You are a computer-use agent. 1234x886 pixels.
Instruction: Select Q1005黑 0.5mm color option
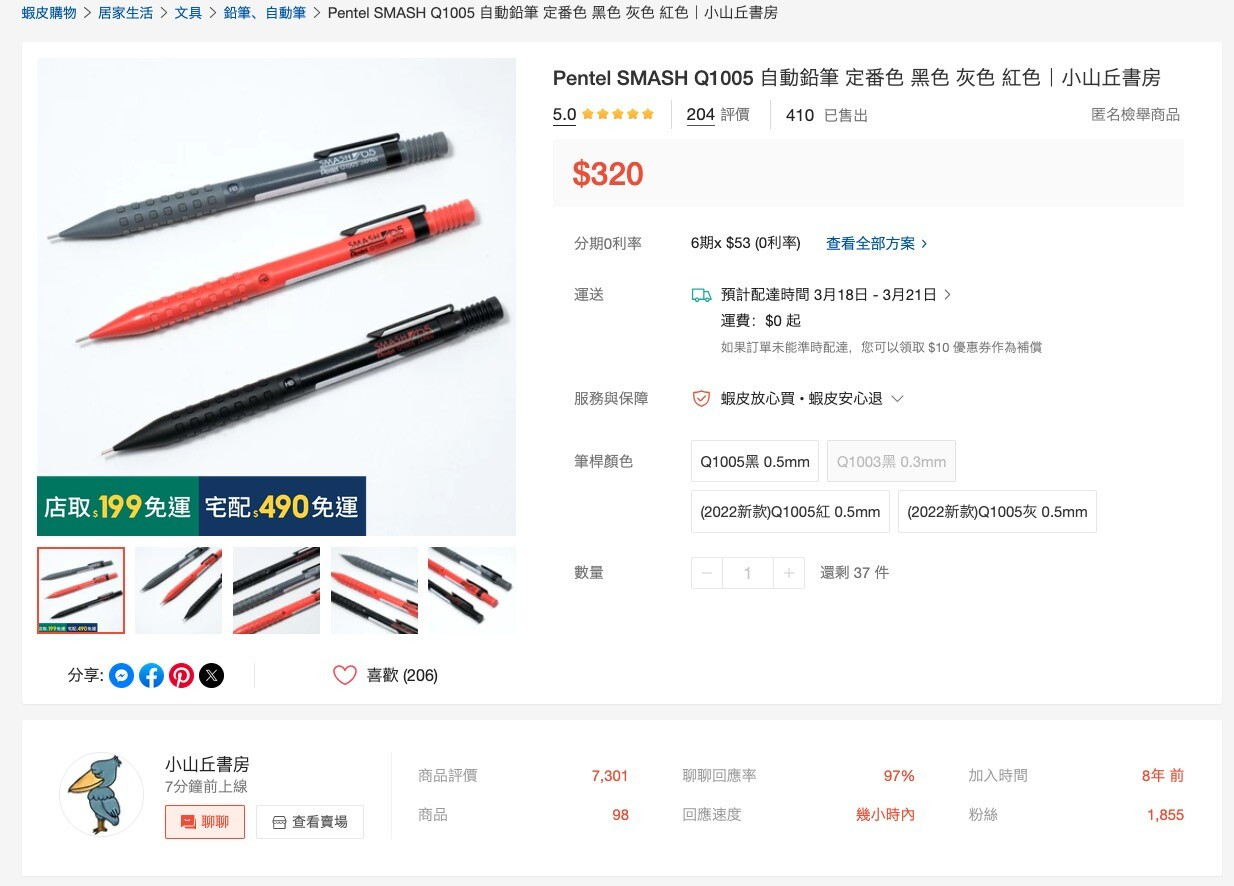click(x=755, y=461)
